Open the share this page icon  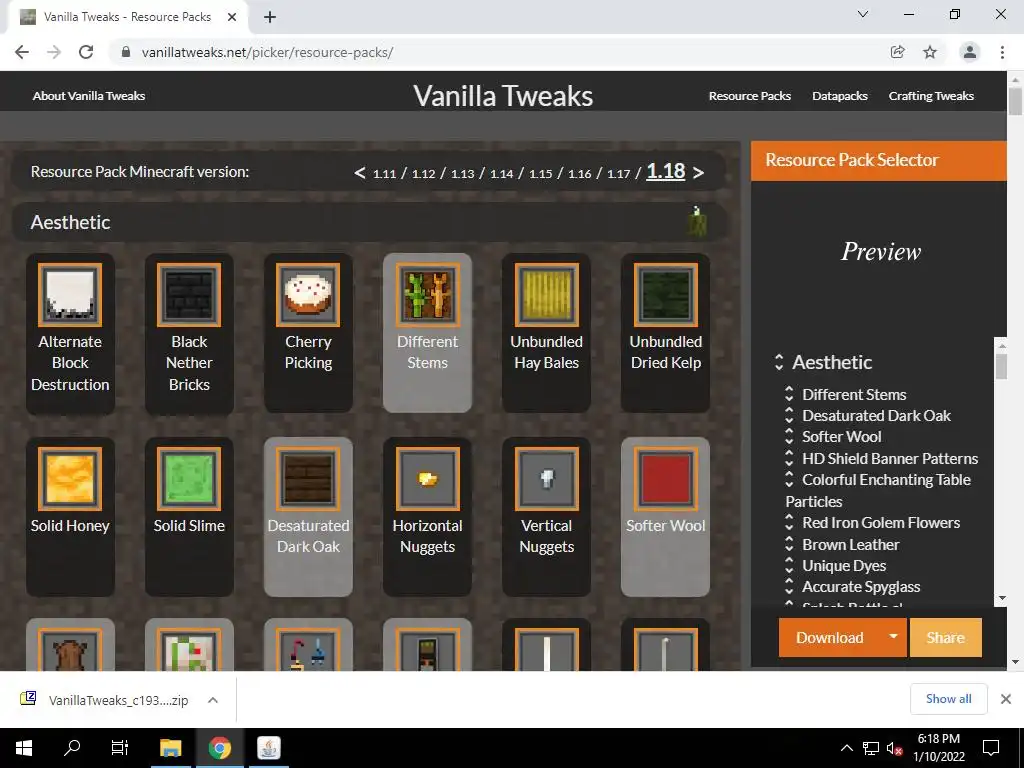click(x=898, y=52)
